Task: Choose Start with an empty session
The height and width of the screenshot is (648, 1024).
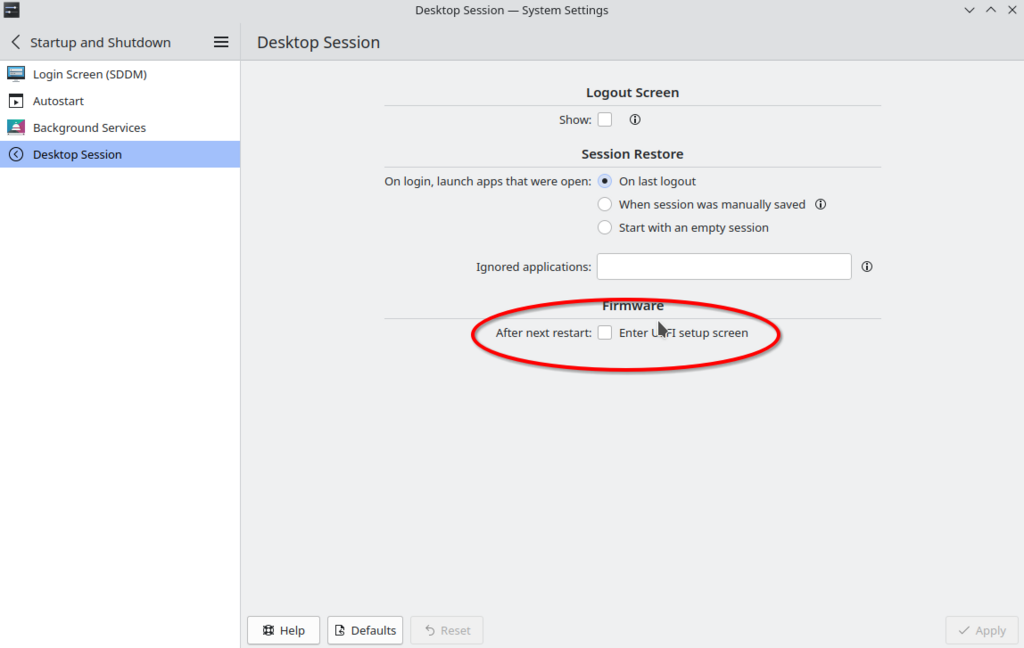Action: tap(605, 228)
